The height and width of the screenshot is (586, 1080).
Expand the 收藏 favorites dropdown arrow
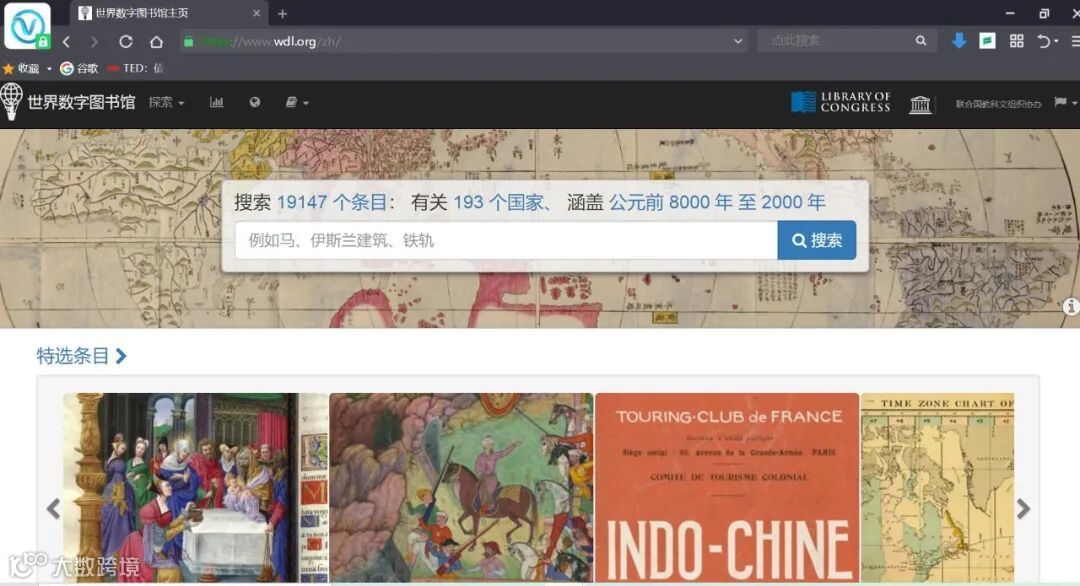pyautogui.click(x=49, y=69)
